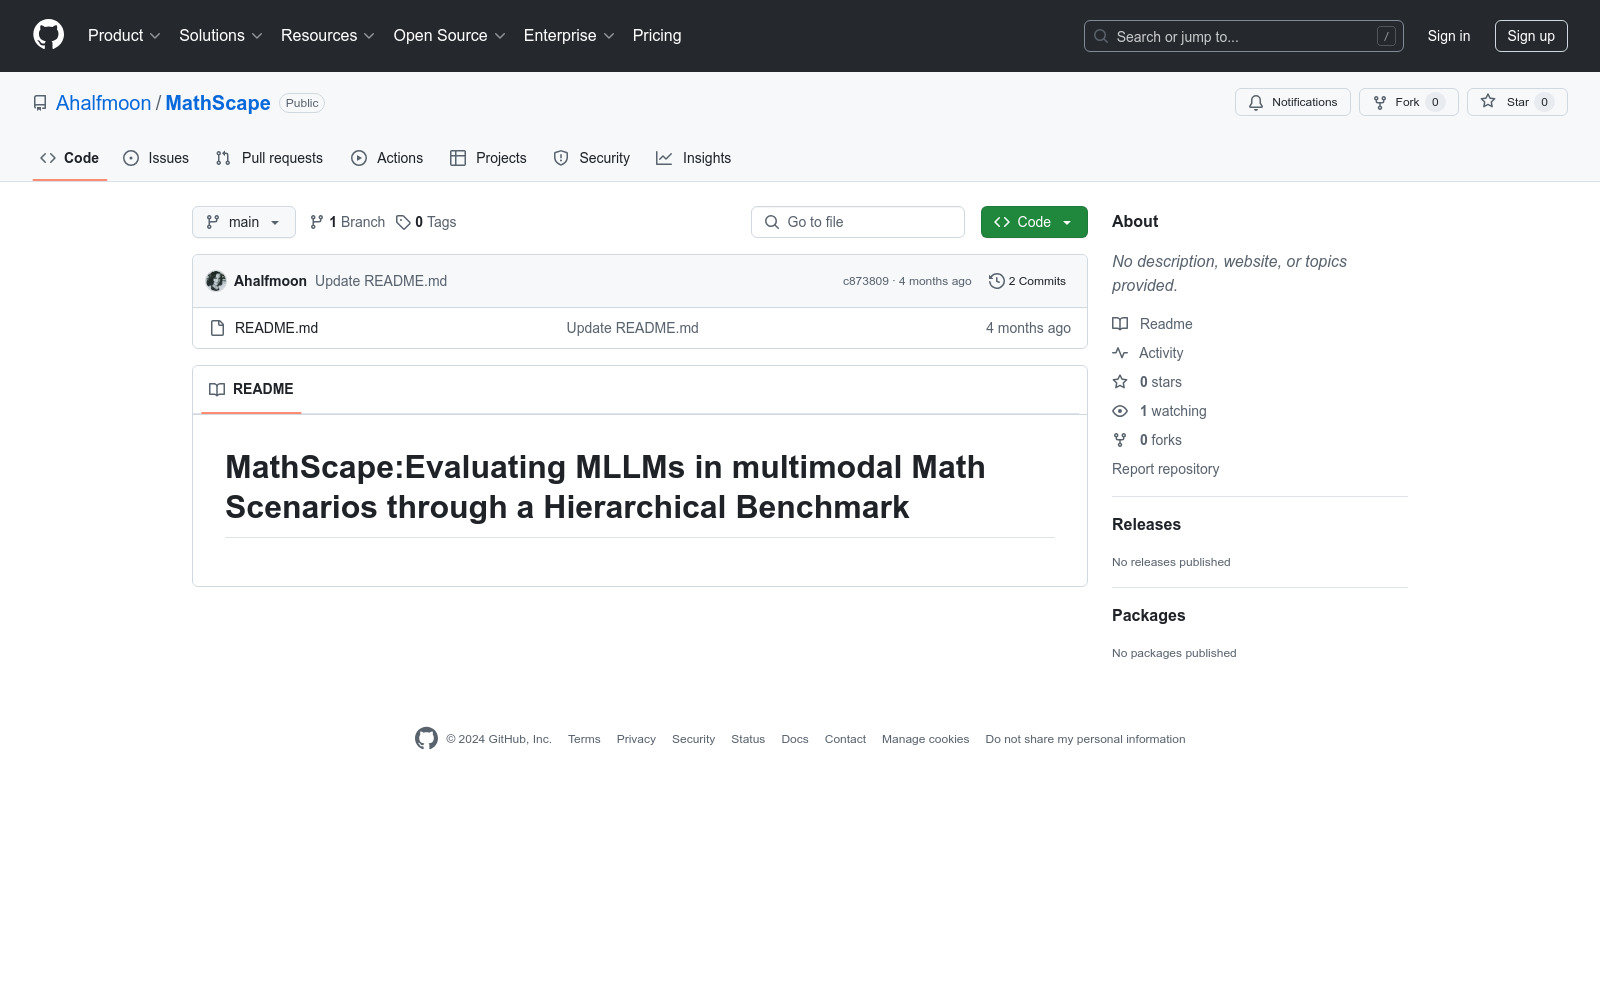Image resolution: width=1600 pixels, height=1000 pixels.
Task: Click the Sign up button
Action: pos(1530,36)
